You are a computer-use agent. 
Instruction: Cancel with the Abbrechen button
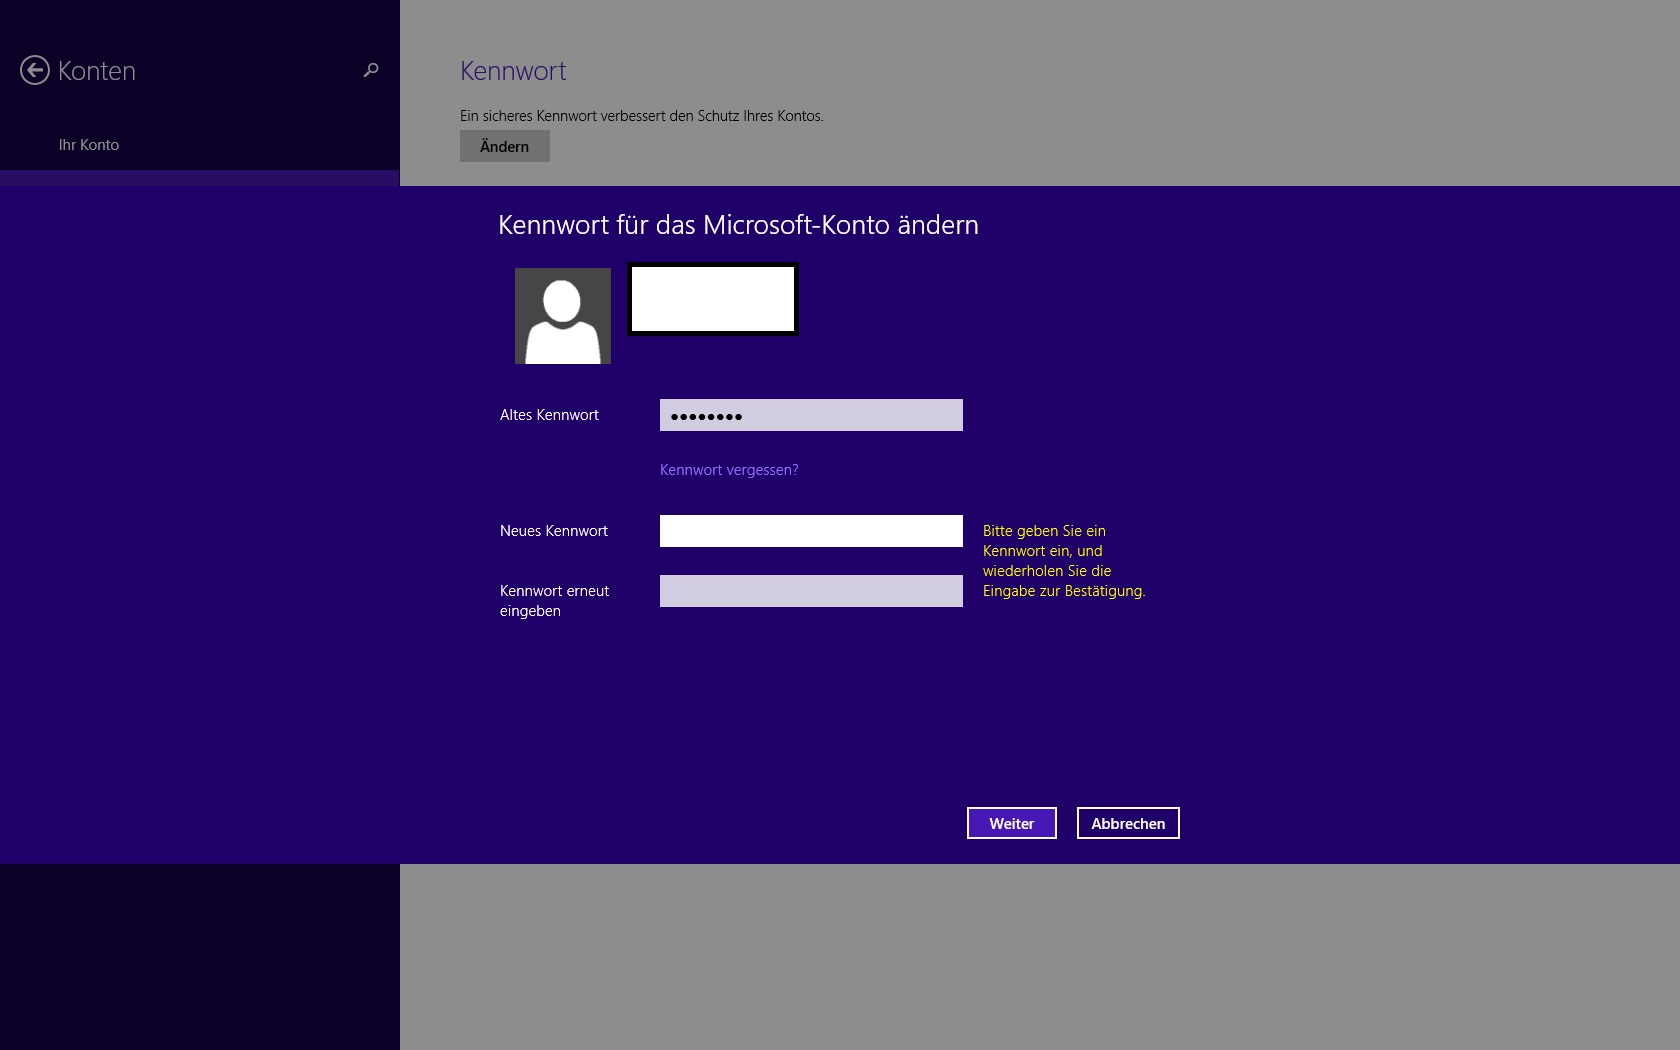click(1128, 823)
